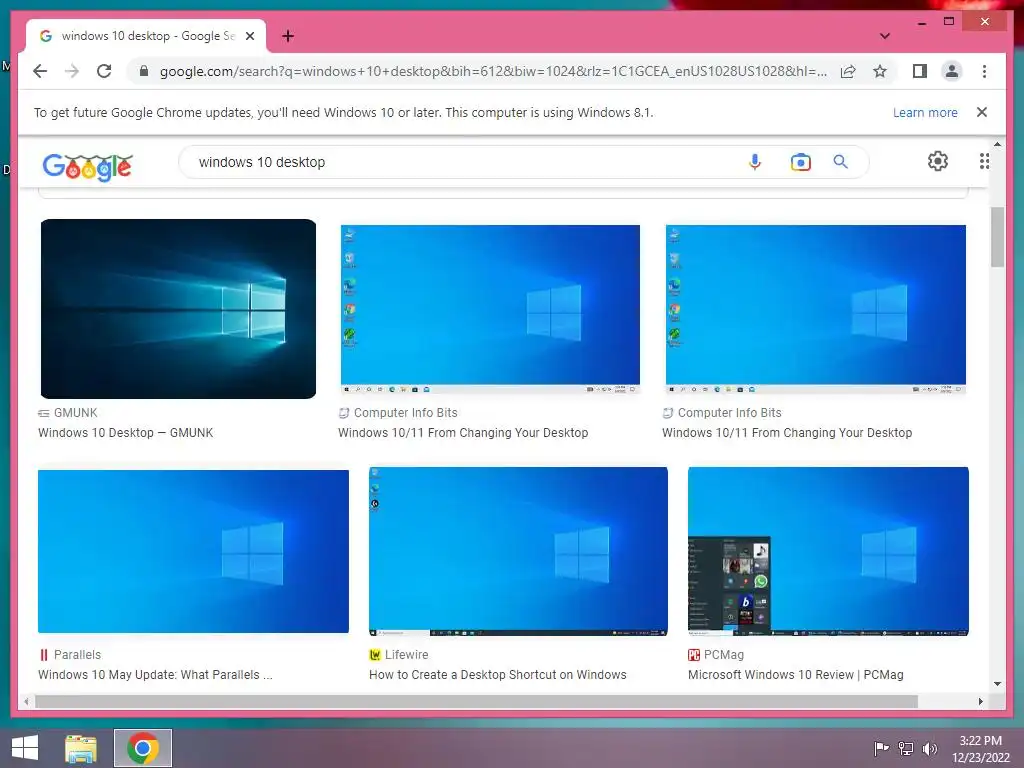This screenshot has width=1024, height=768.
Task: Click the Learn more link
Action: click(x=925, y=112)
